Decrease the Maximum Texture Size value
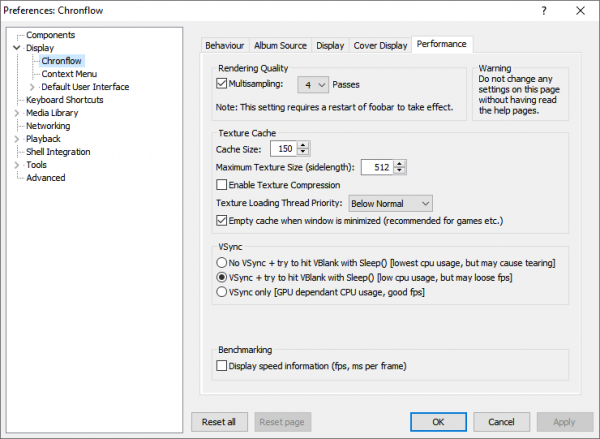The image size is (600, 439). [400, 170]
